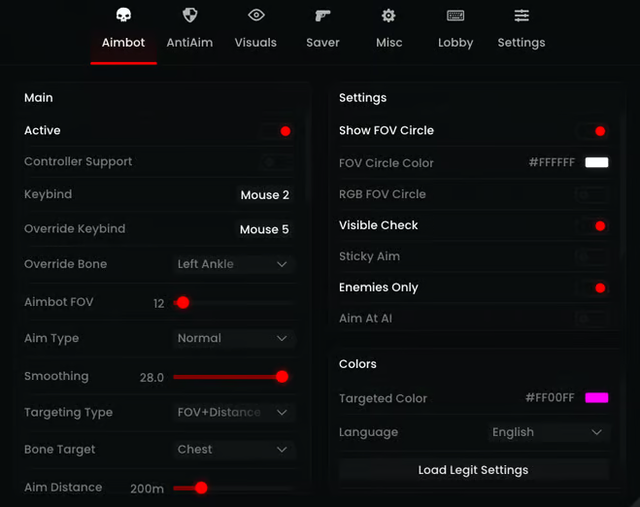
Task: Switch to the Visuals tab label
Action: [256, 42]
